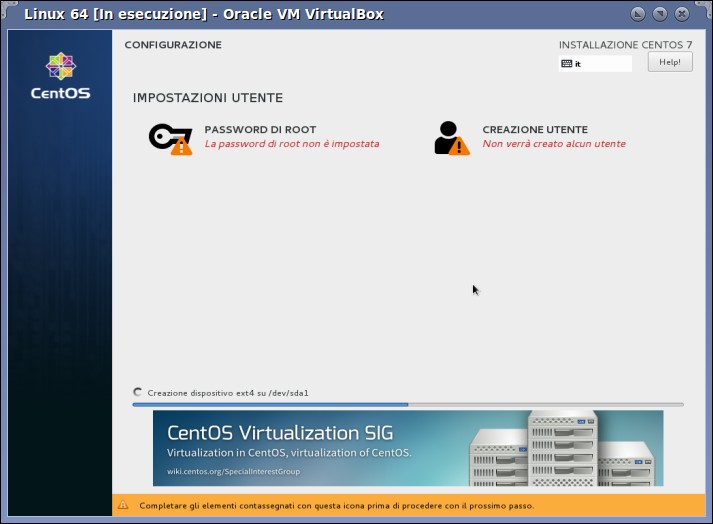Click the CentOS Virtualization SIG banner
The width and height of the screenshot is (713, 524).
point(408,448)
